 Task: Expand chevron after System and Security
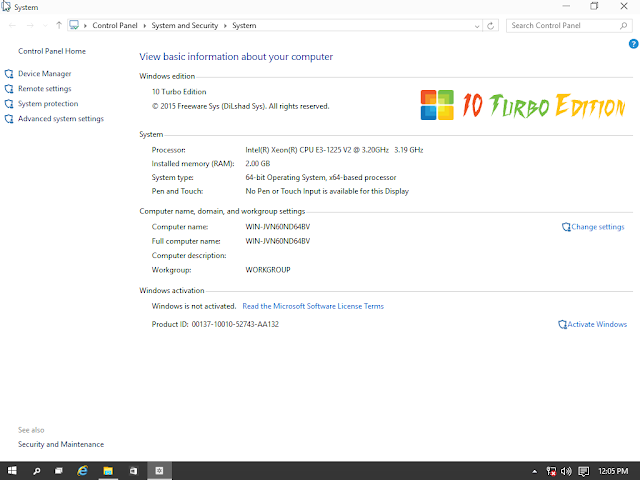tap(225, 26)
